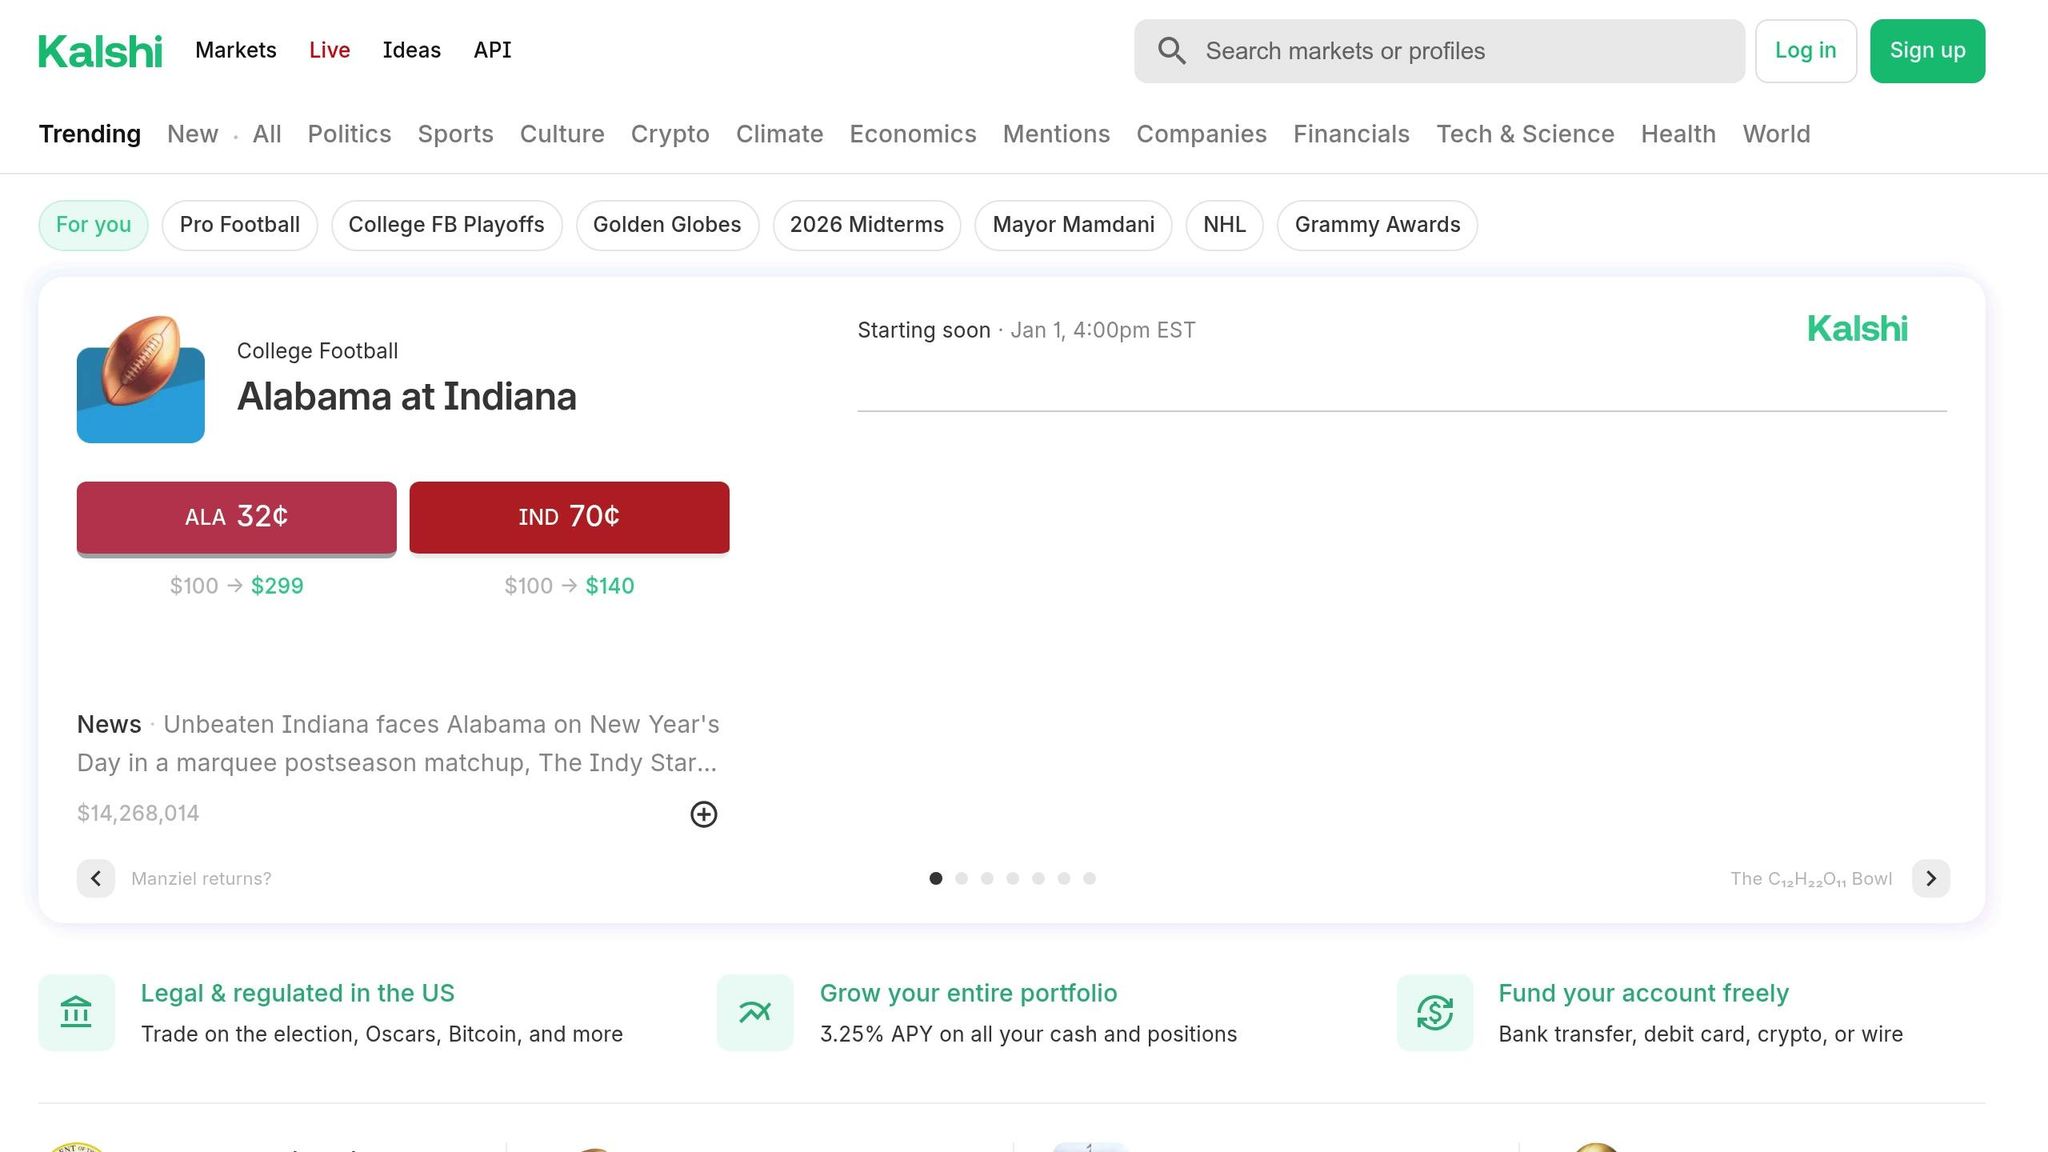Image resolution: width=2048 pixels, height=1152 pixels.
Task: Click the search magnifier icon
Action: pos(1171,51)
